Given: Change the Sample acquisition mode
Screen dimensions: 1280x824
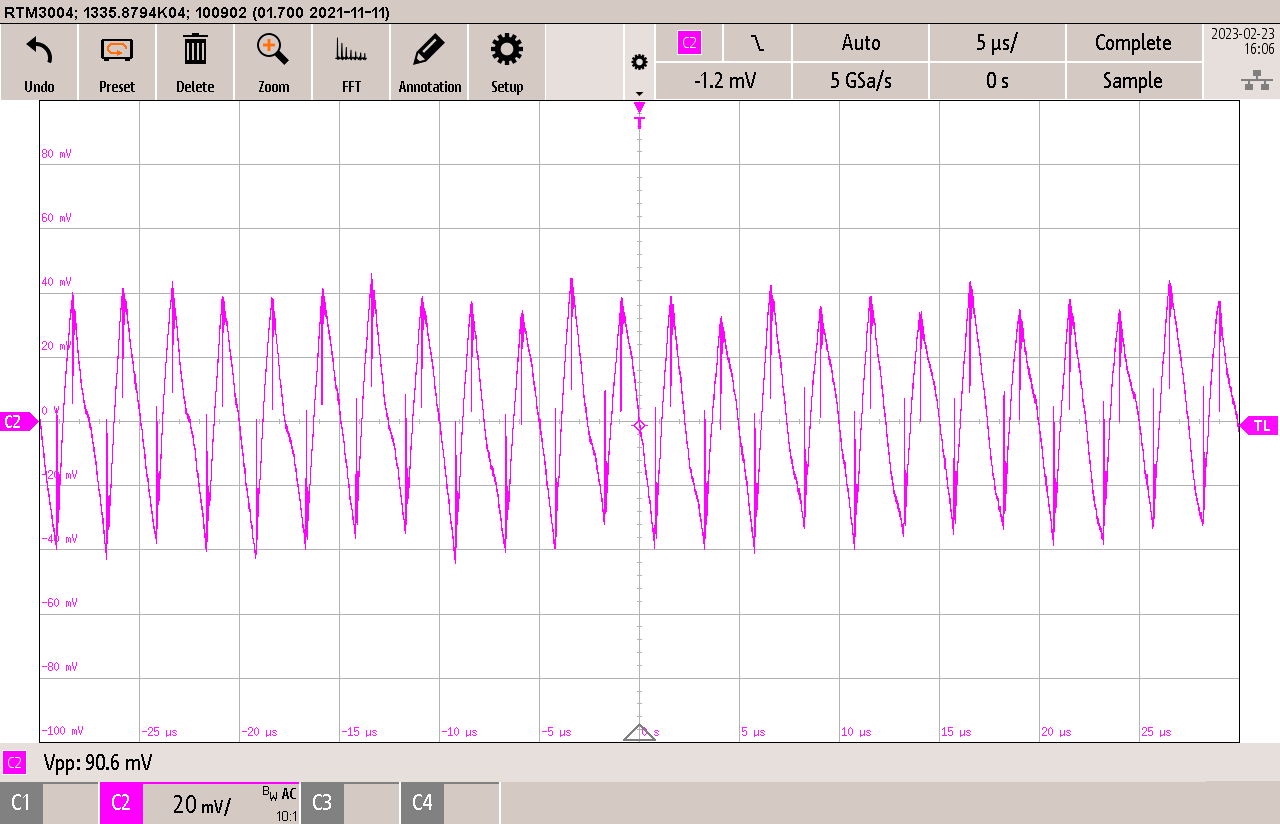Looking at the screenshot, I should (x=1133, y=81).
